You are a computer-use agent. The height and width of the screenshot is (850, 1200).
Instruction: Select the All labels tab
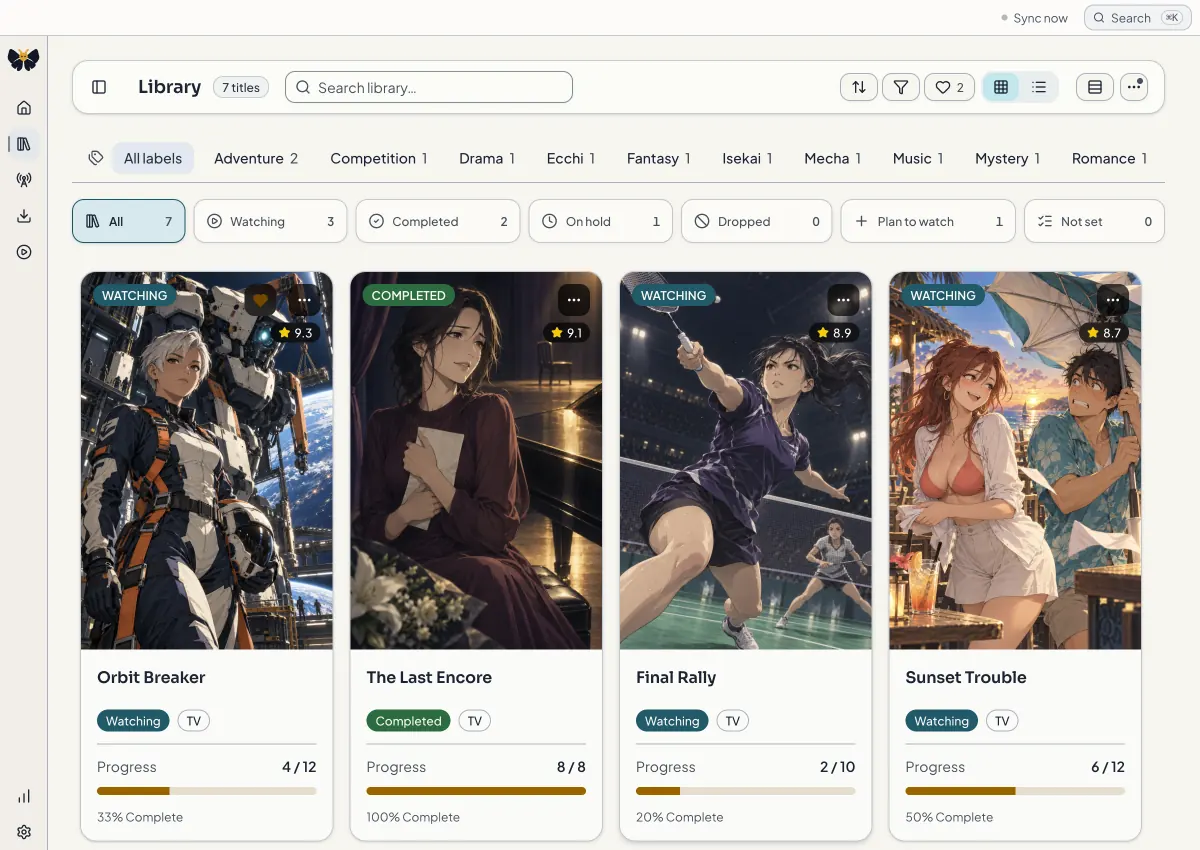click(x=153, y=158)
